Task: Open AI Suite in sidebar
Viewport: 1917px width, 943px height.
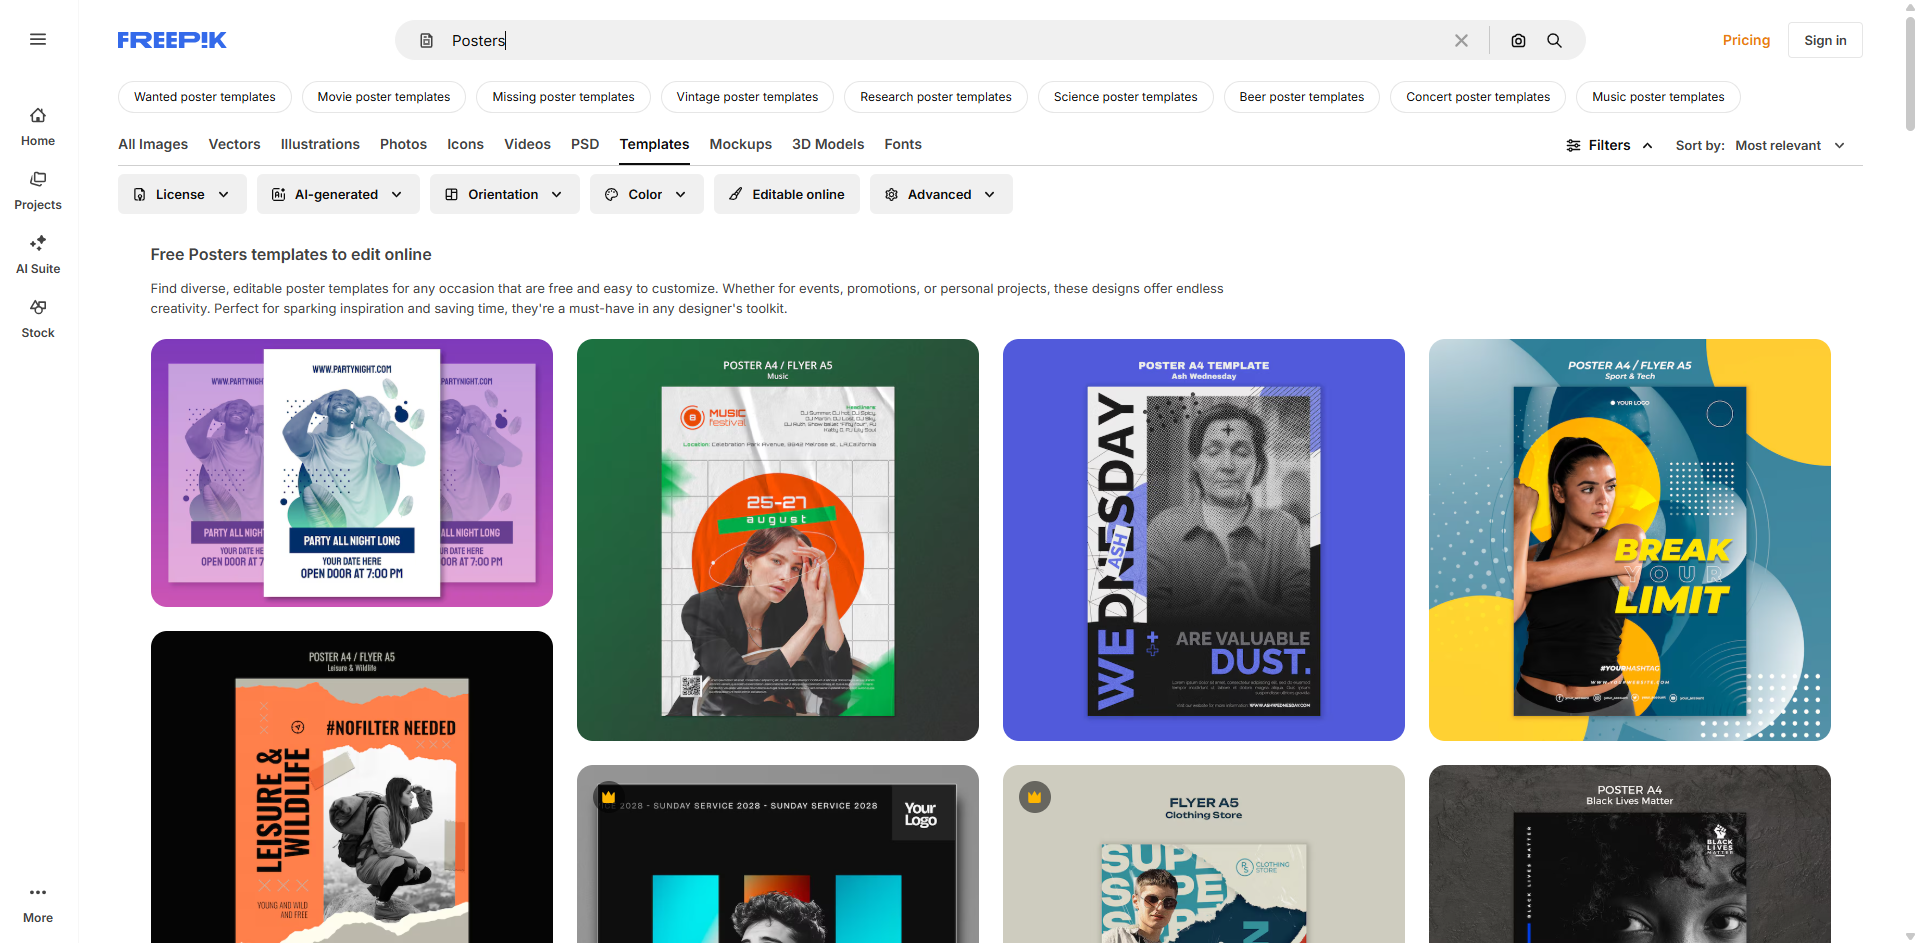Action: [x=38, y=255]
